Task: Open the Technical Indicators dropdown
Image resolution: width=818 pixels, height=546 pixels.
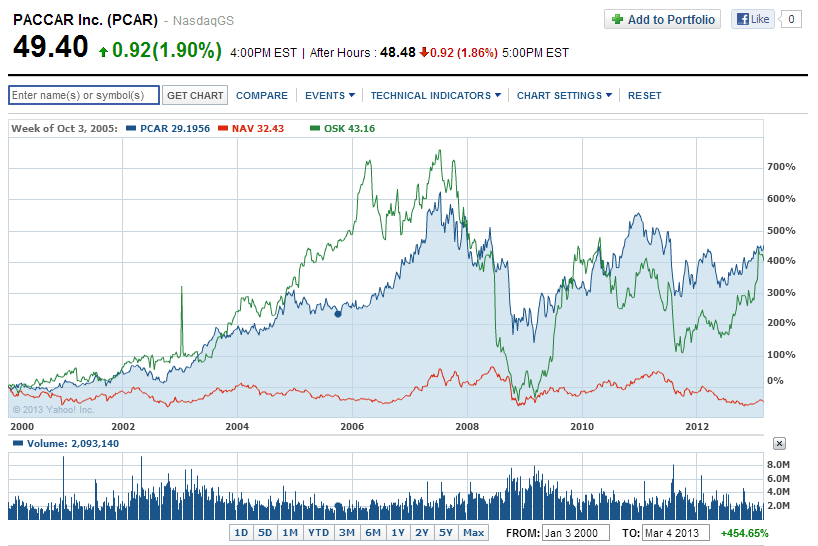Action: [x=436, y=95]
